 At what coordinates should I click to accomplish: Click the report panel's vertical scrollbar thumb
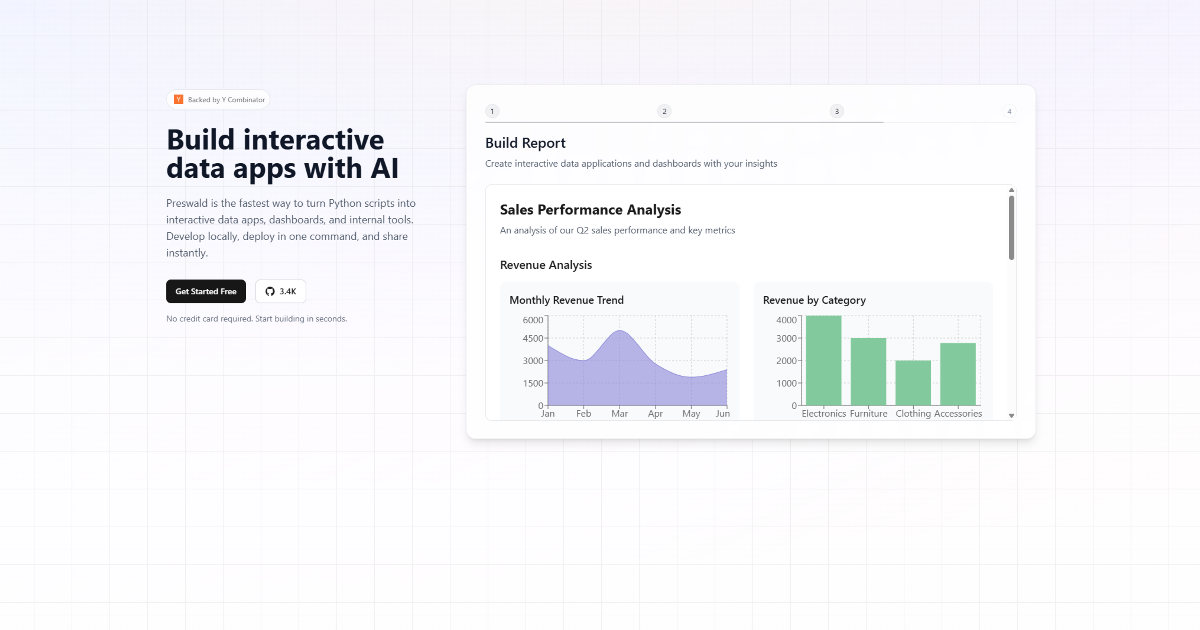[x=1011, y=228]
